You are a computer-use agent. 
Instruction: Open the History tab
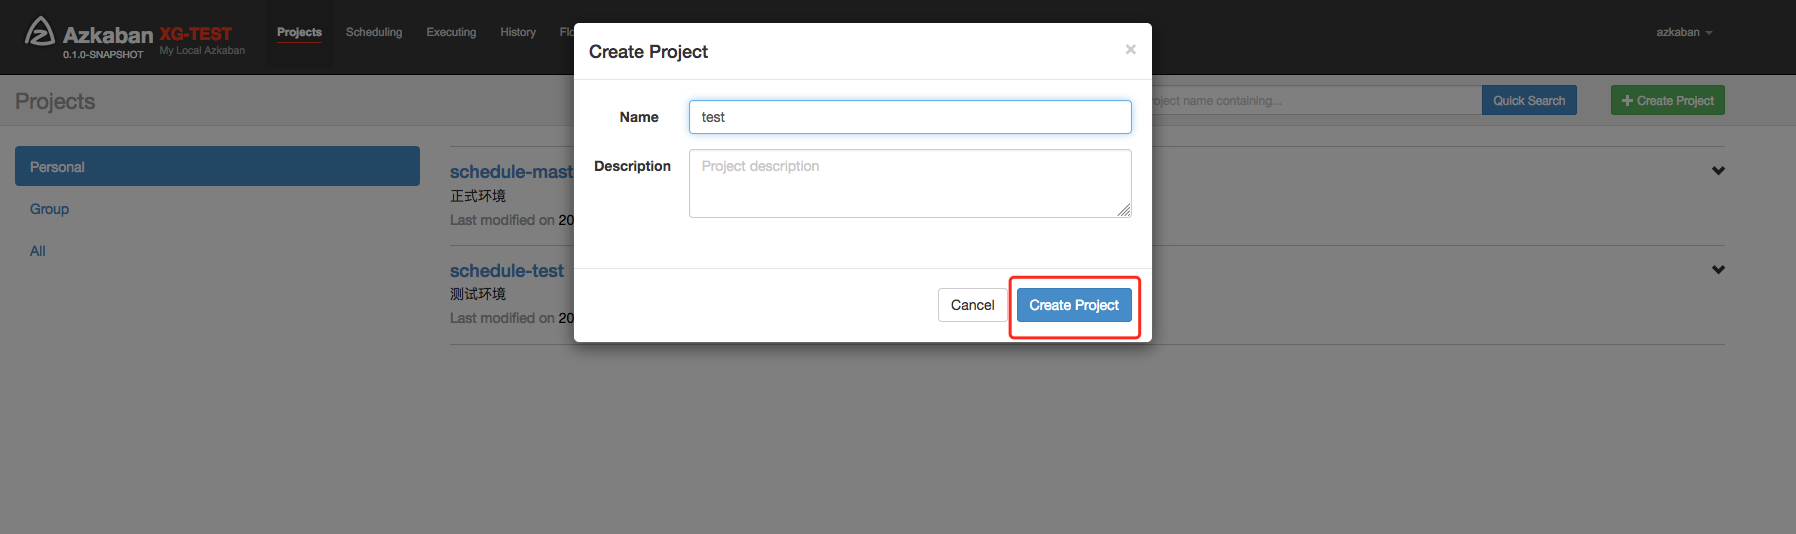click(x=518, y=33)
